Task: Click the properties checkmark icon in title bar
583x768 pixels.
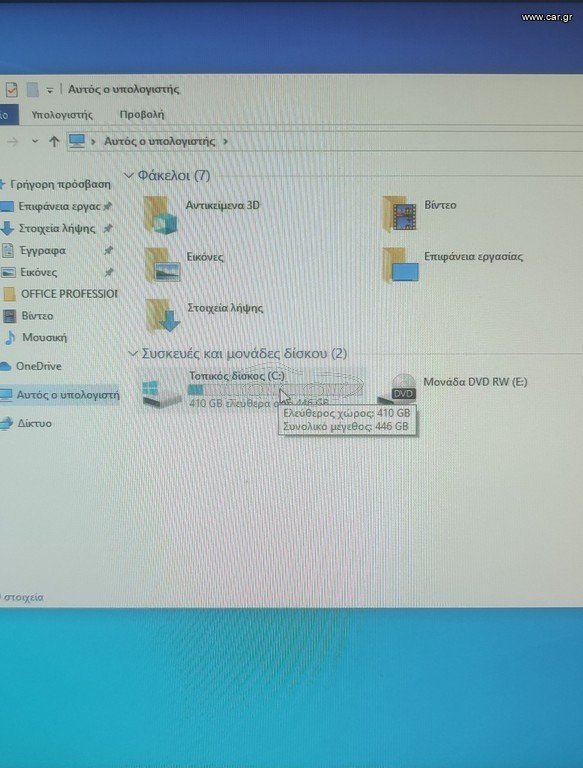Action: (x=11, y=90)
